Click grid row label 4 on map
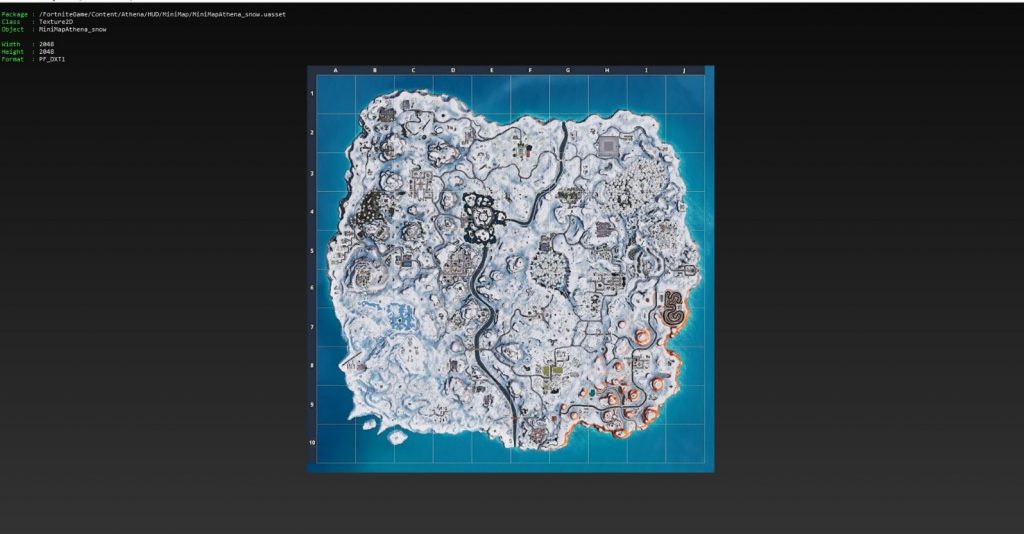 click(312, 212)
